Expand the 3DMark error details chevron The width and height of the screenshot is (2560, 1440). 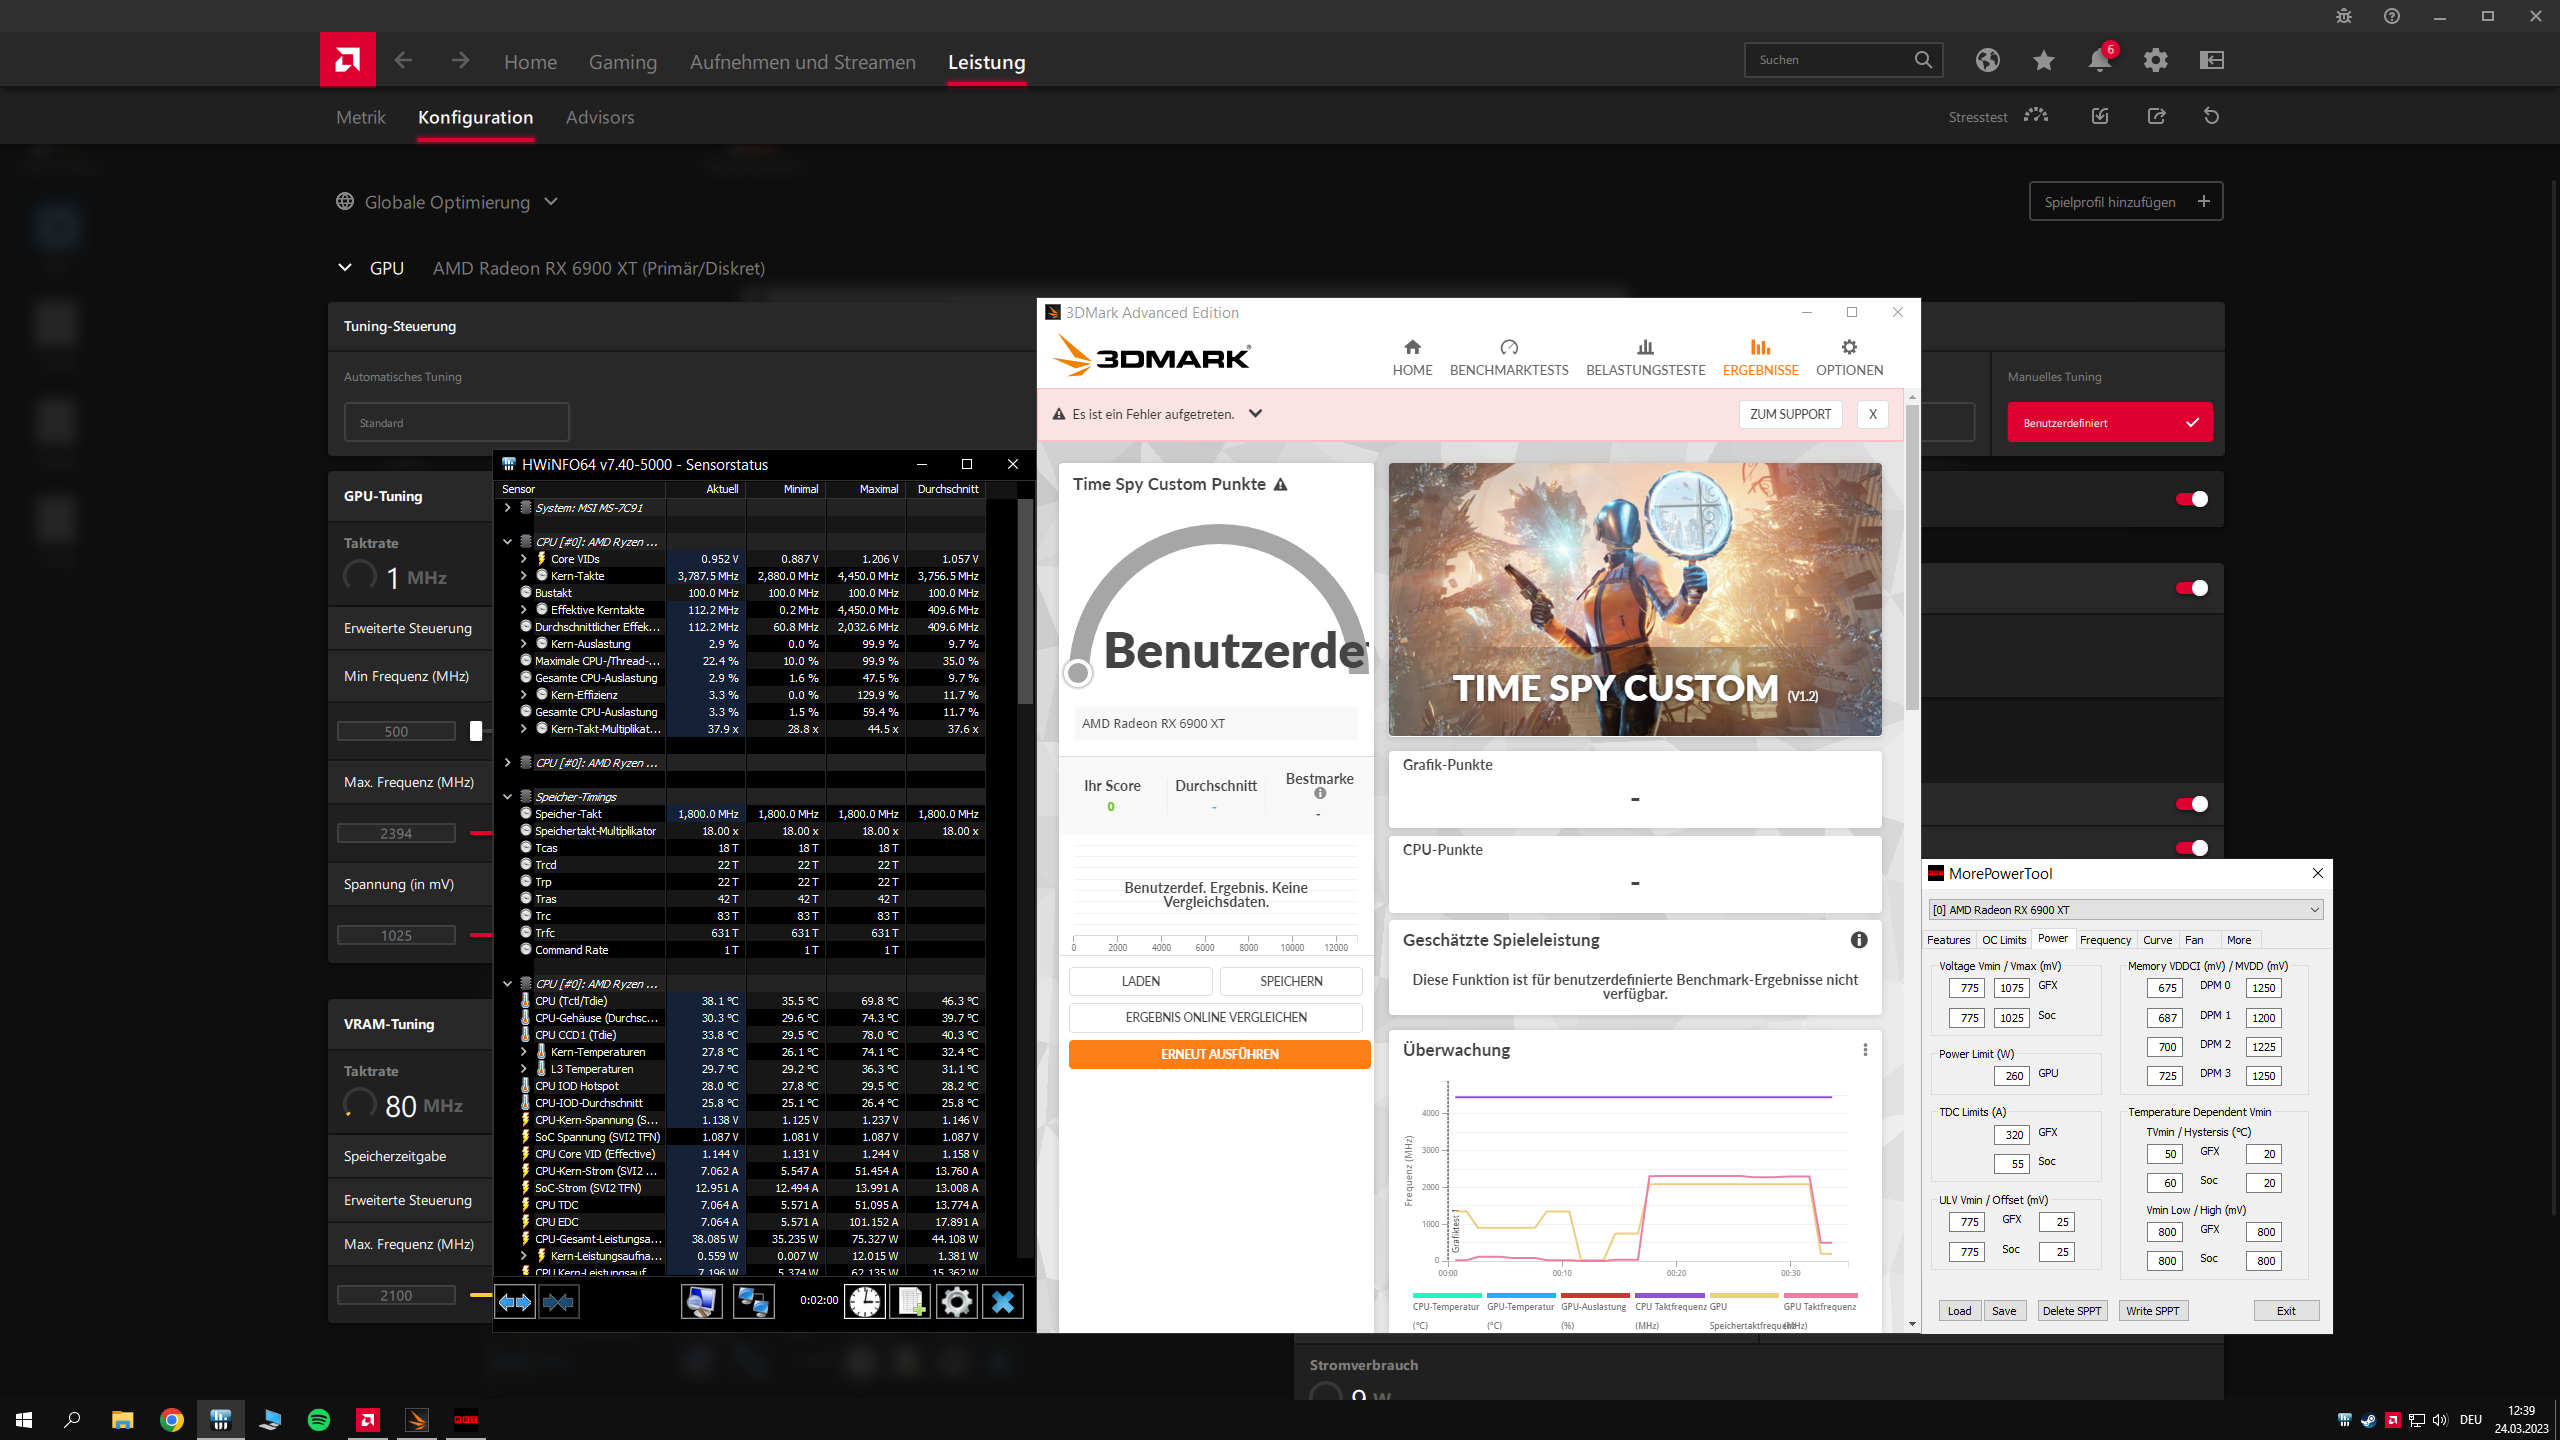tap(1255, 414)
